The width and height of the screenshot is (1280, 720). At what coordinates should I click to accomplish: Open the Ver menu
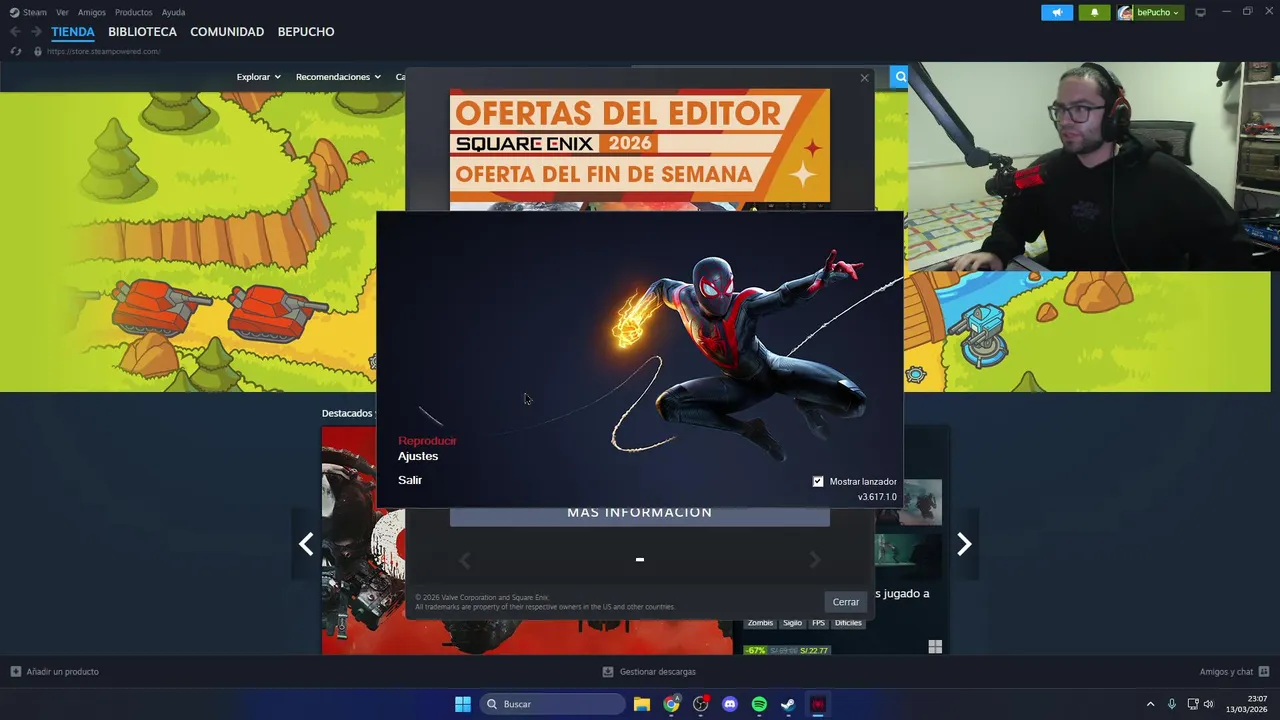[62, 12]
